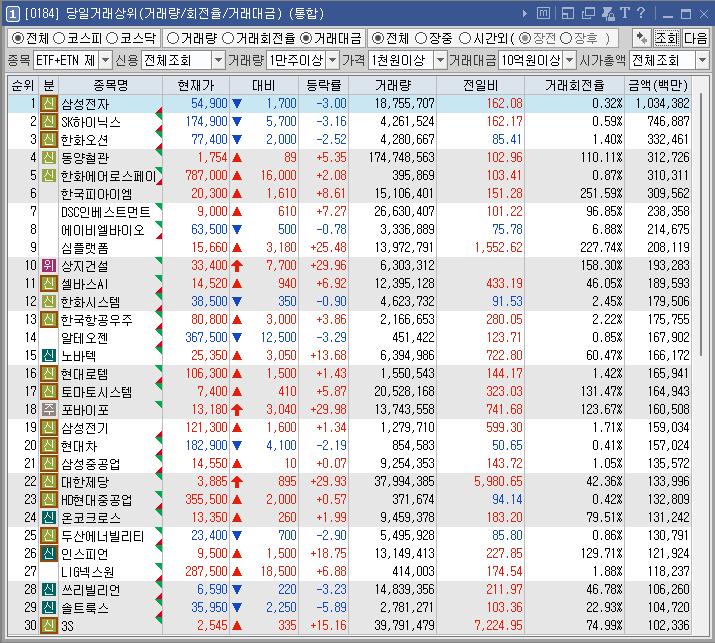The height and width of the screenshot is (643, 715).
Task: Select the 코스피 radio button
Action: 59,38
